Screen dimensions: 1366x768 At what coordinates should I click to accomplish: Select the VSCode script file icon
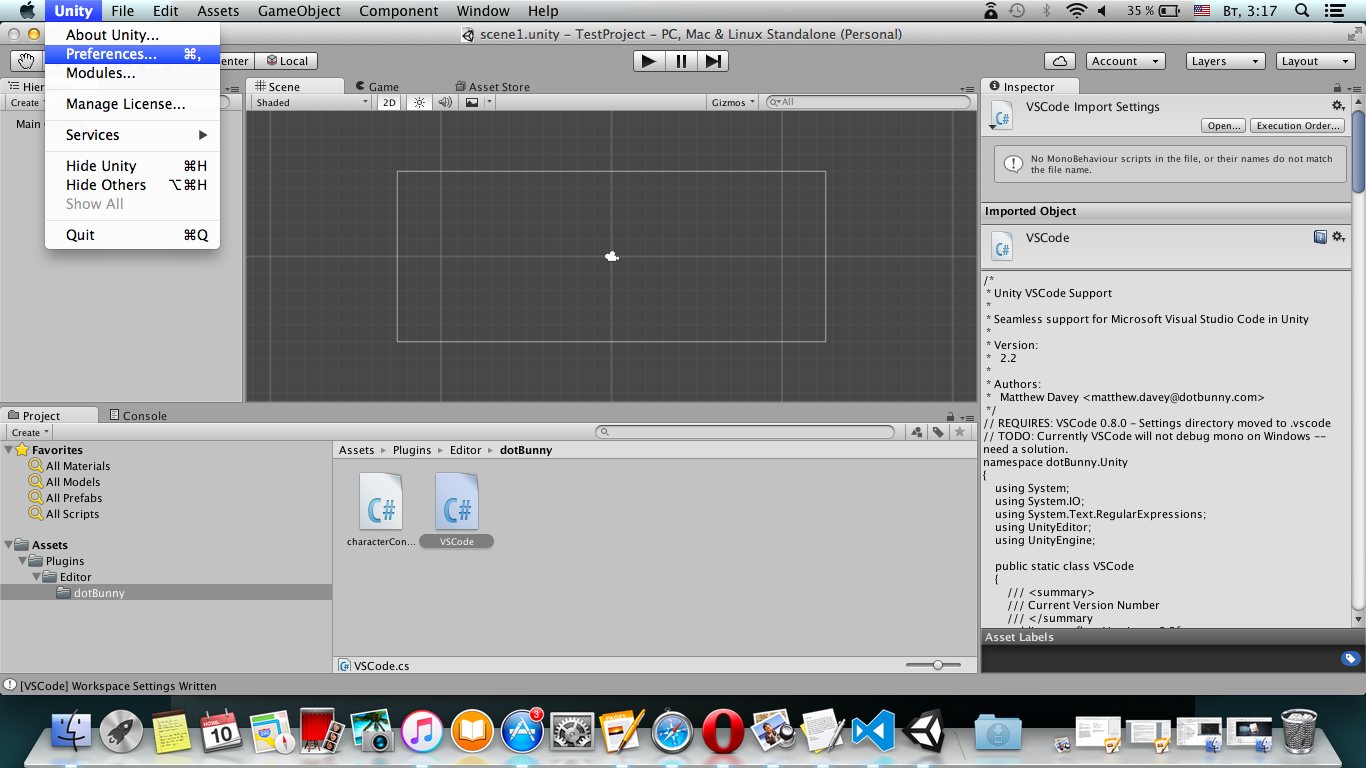[457, 502]
